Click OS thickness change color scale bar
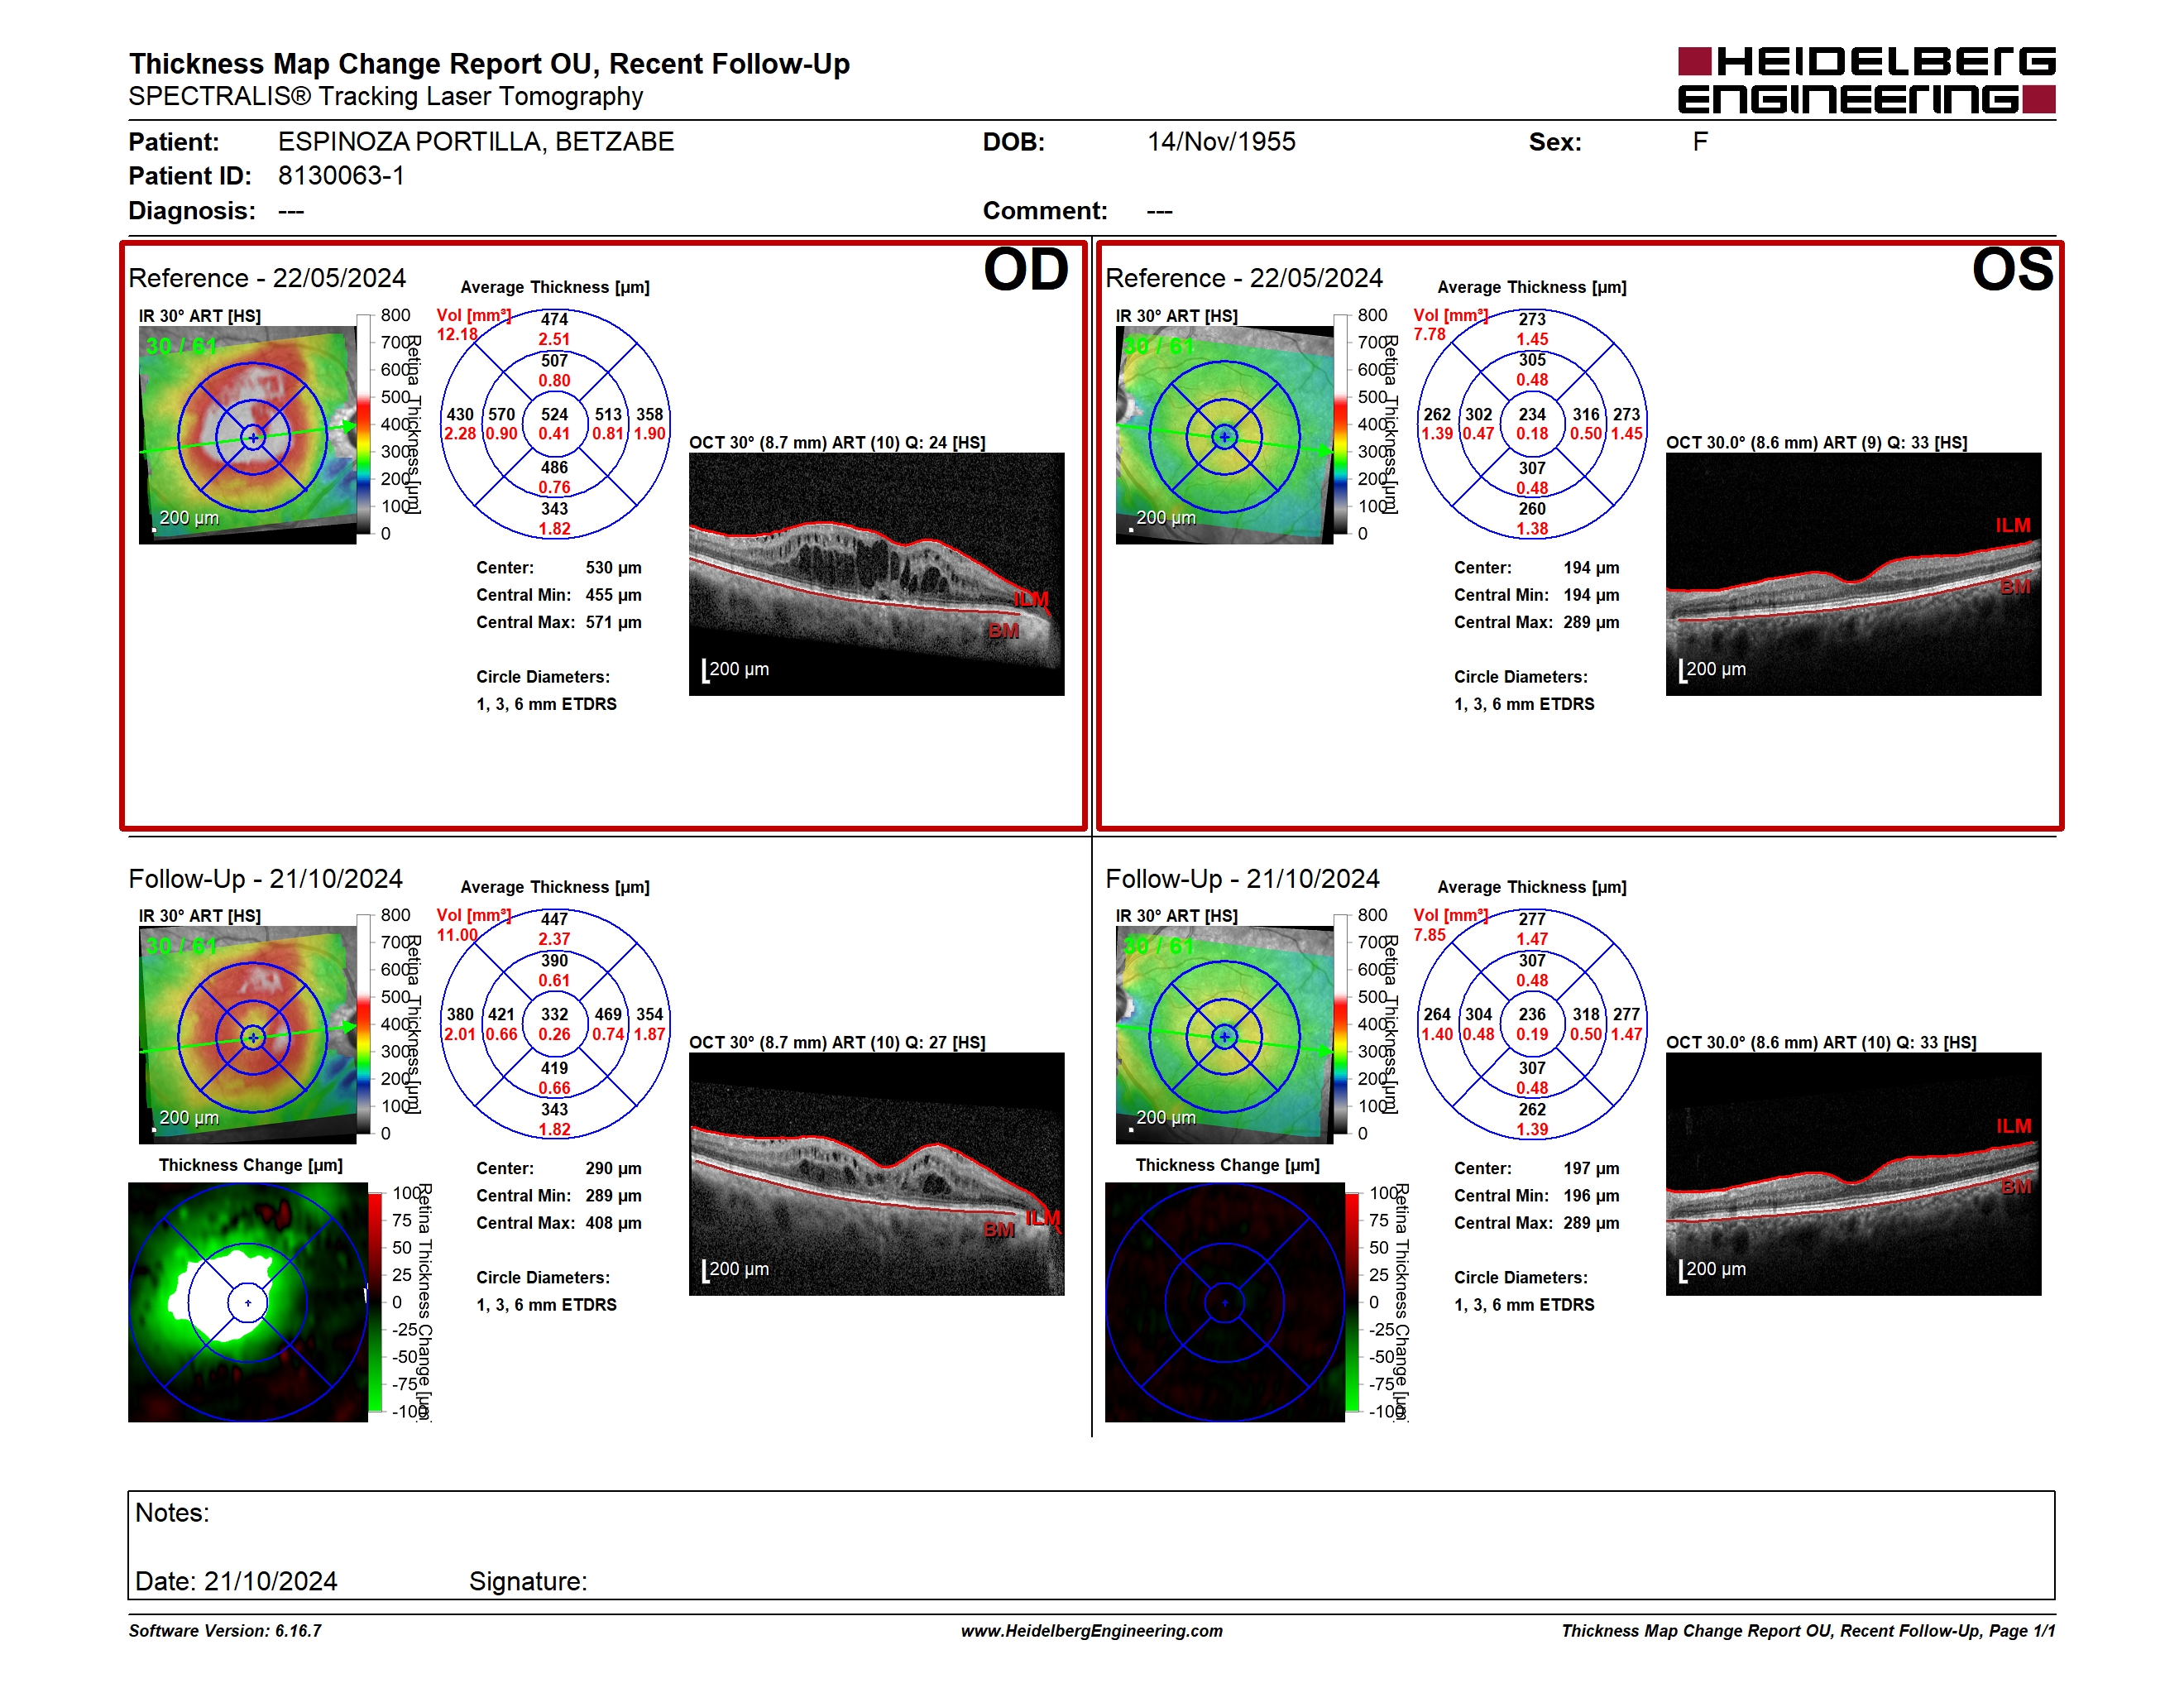Viewport: 2184px width, 1688px height. 1352,1302
